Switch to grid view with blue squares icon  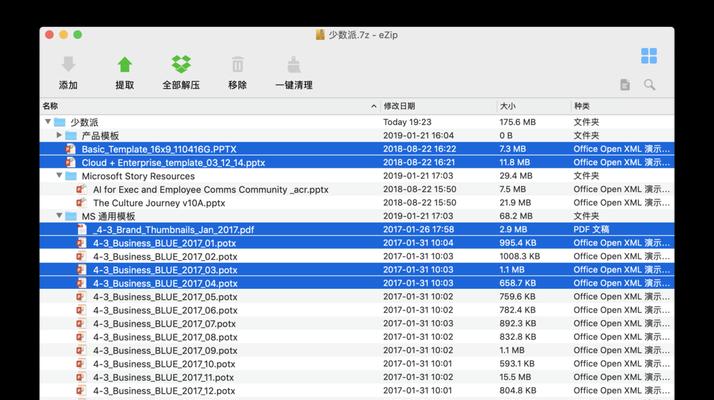pyautogui.click(x=649, y=56)
